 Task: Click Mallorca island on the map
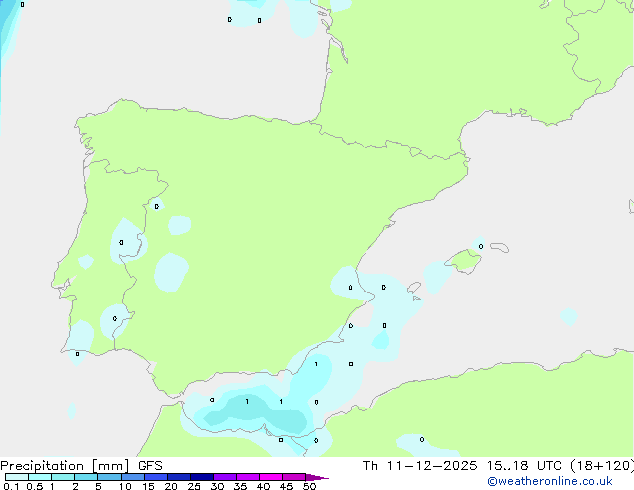tap(465, 261)
